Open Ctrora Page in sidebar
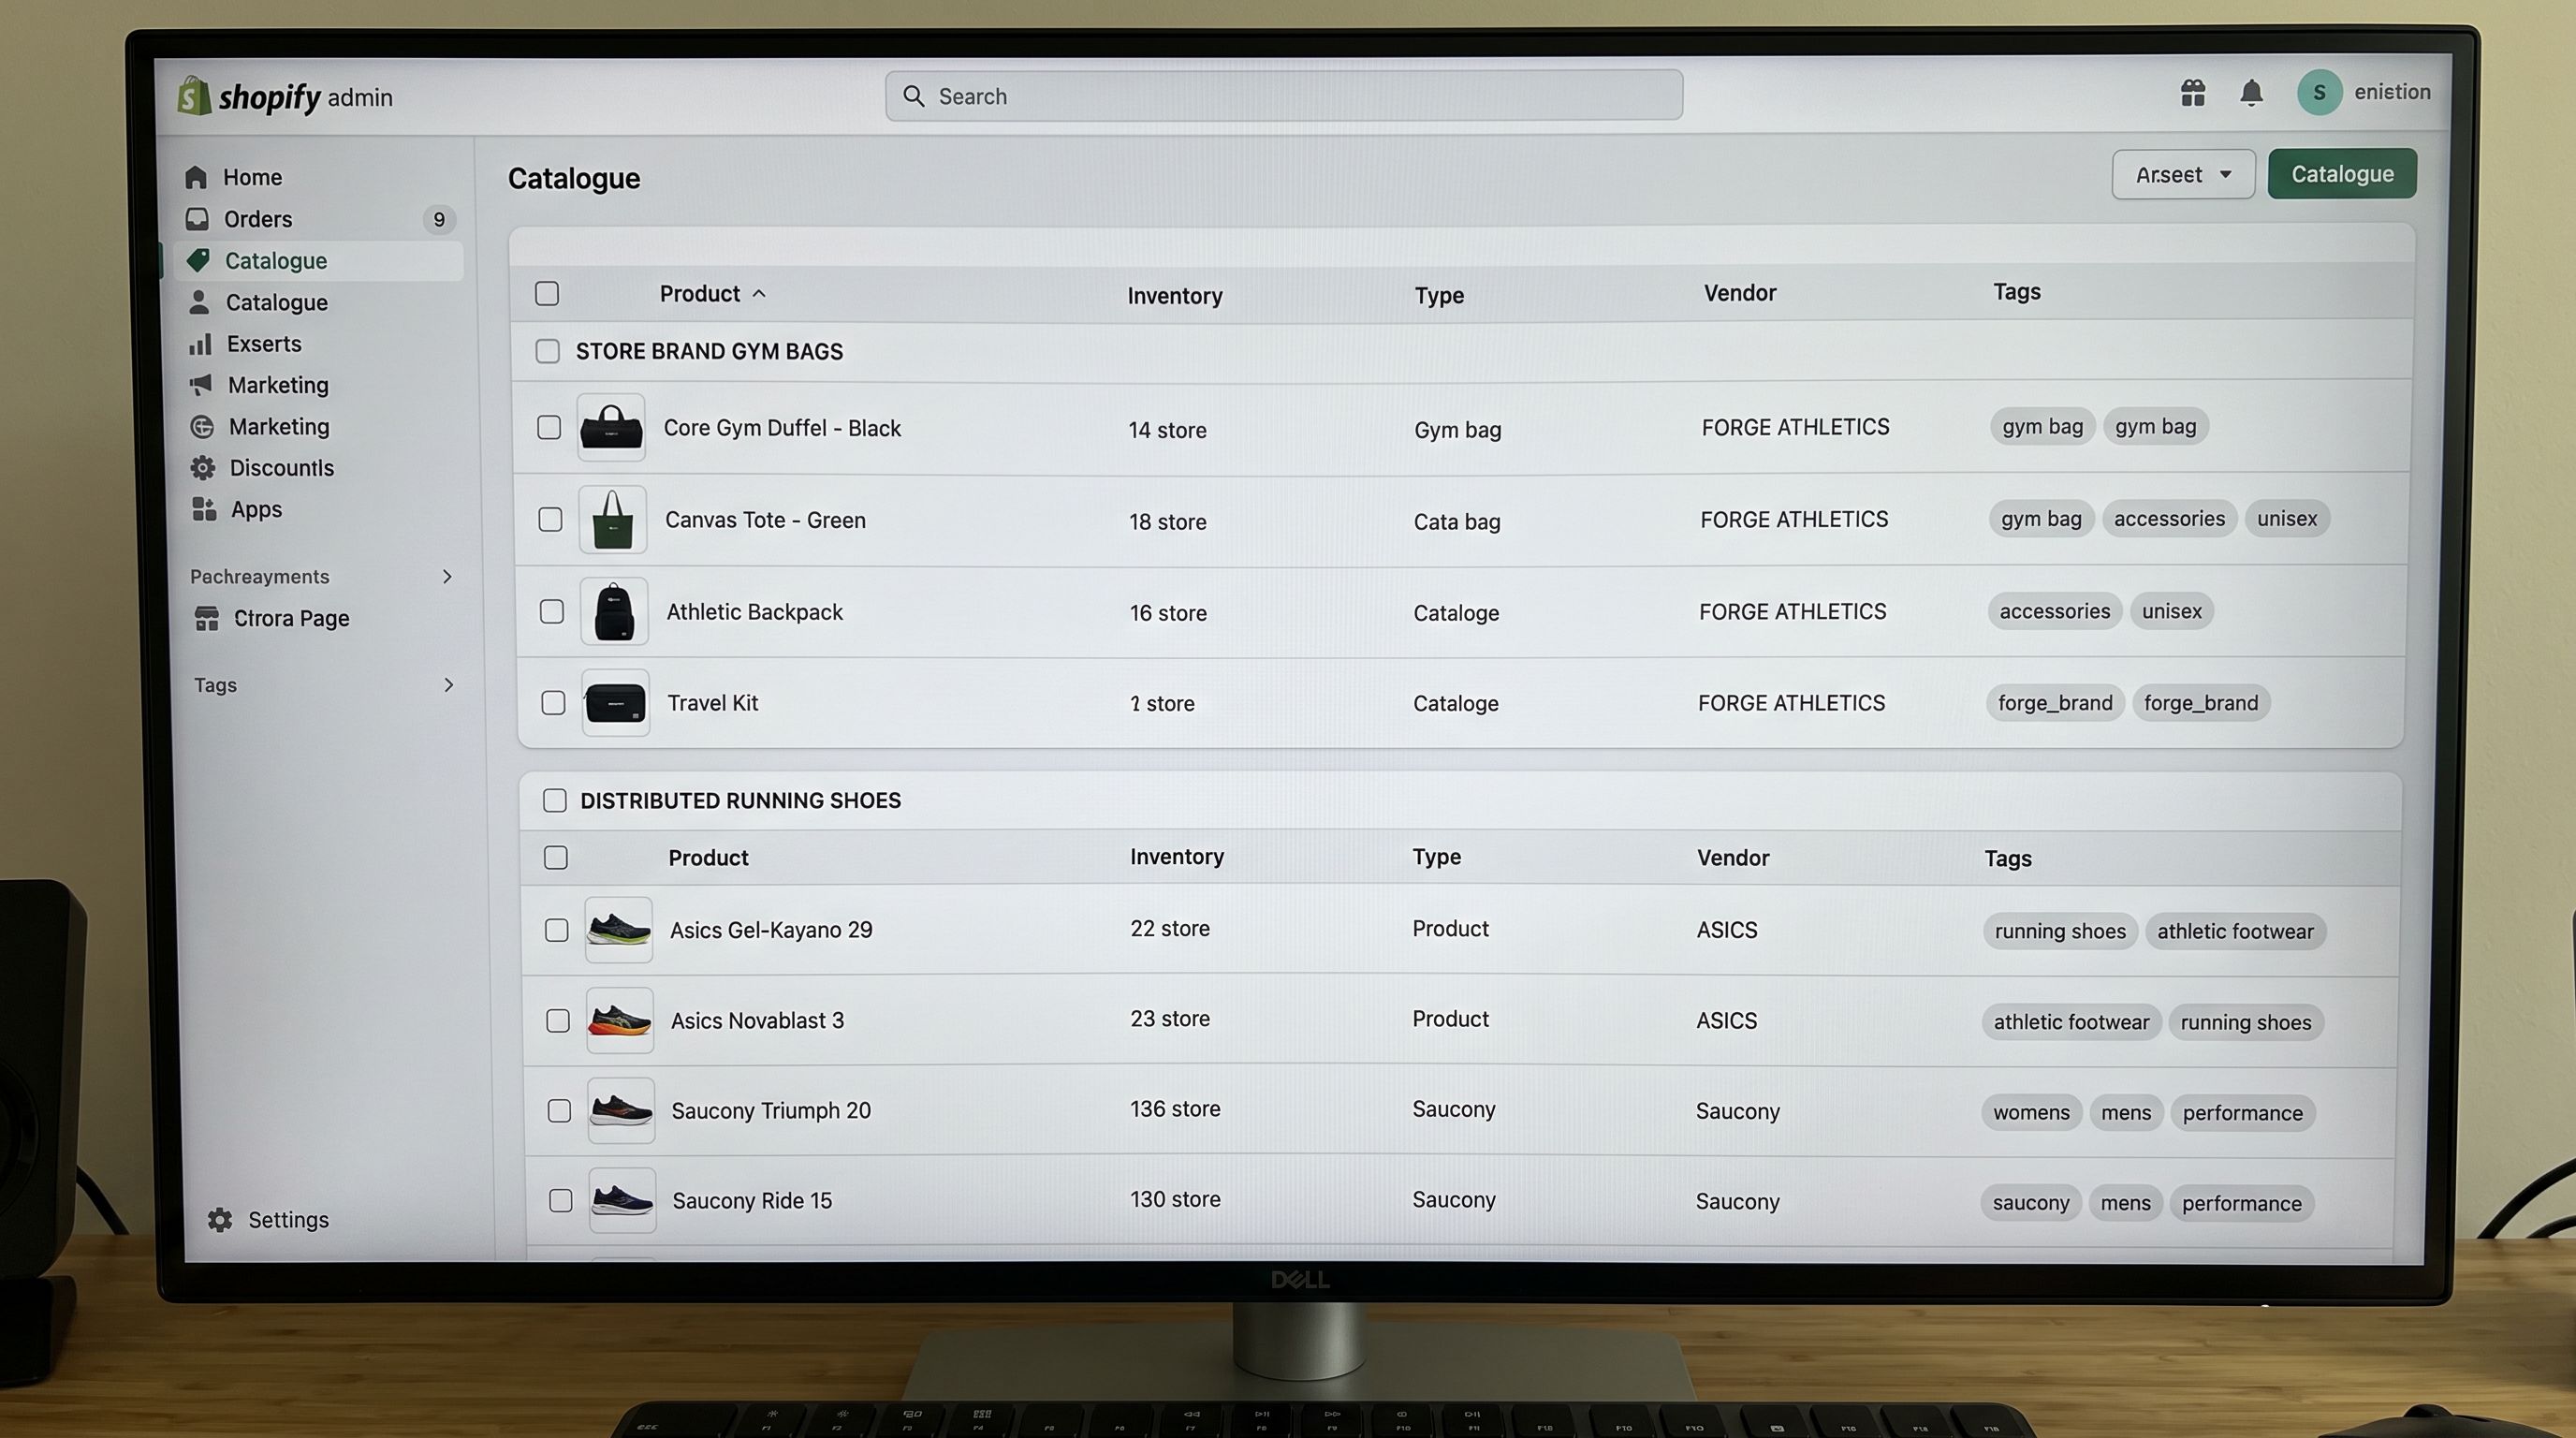 (x=291, y=618)
